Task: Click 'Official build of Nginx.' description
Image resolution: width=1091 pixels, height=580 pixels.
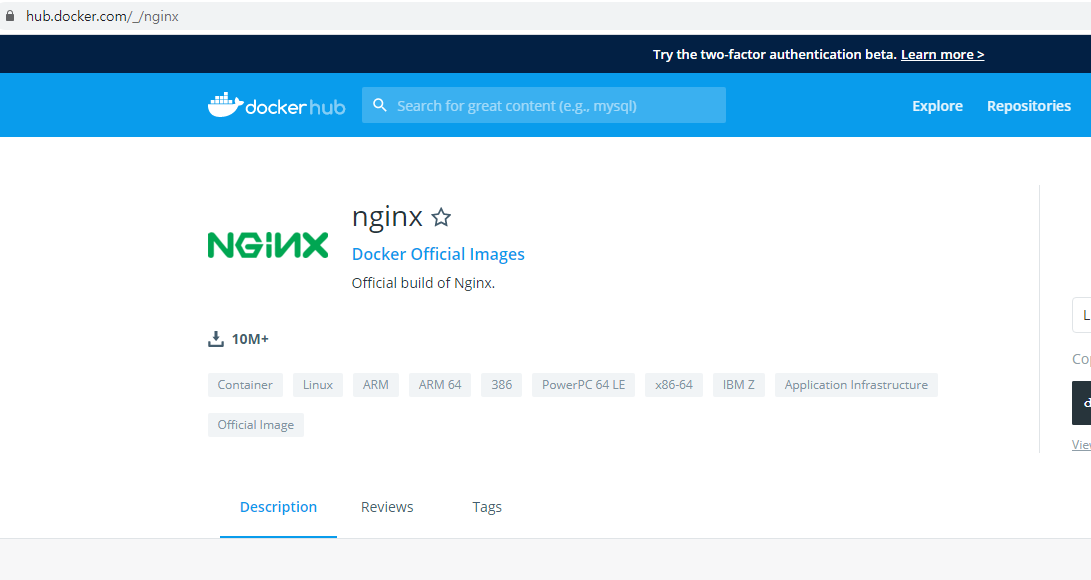Action: (x=423, y=283)
